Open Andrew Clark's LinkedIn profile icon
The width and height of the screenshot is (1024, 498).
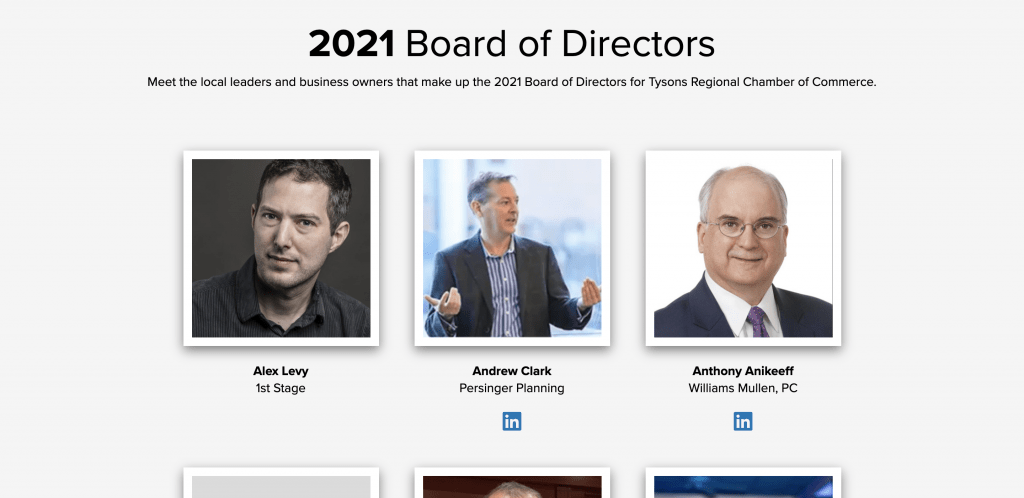pyautogui.click(x=511, y=422)
